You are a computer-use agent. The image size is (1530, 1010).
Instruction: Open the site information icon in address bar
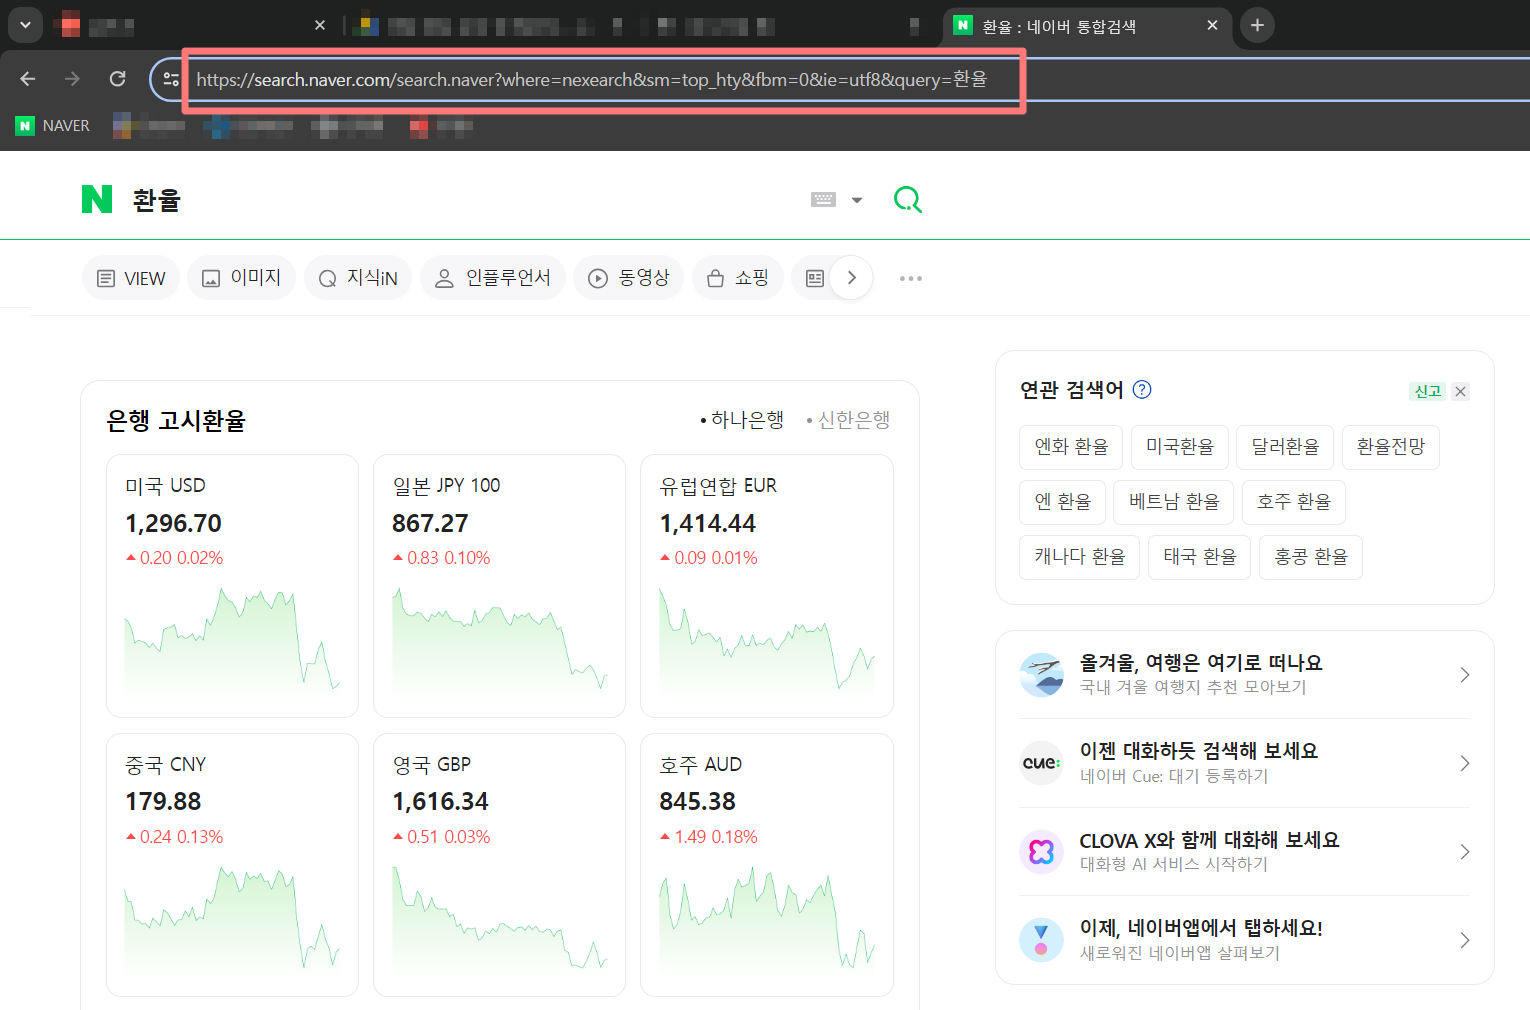tap(171, 79)
